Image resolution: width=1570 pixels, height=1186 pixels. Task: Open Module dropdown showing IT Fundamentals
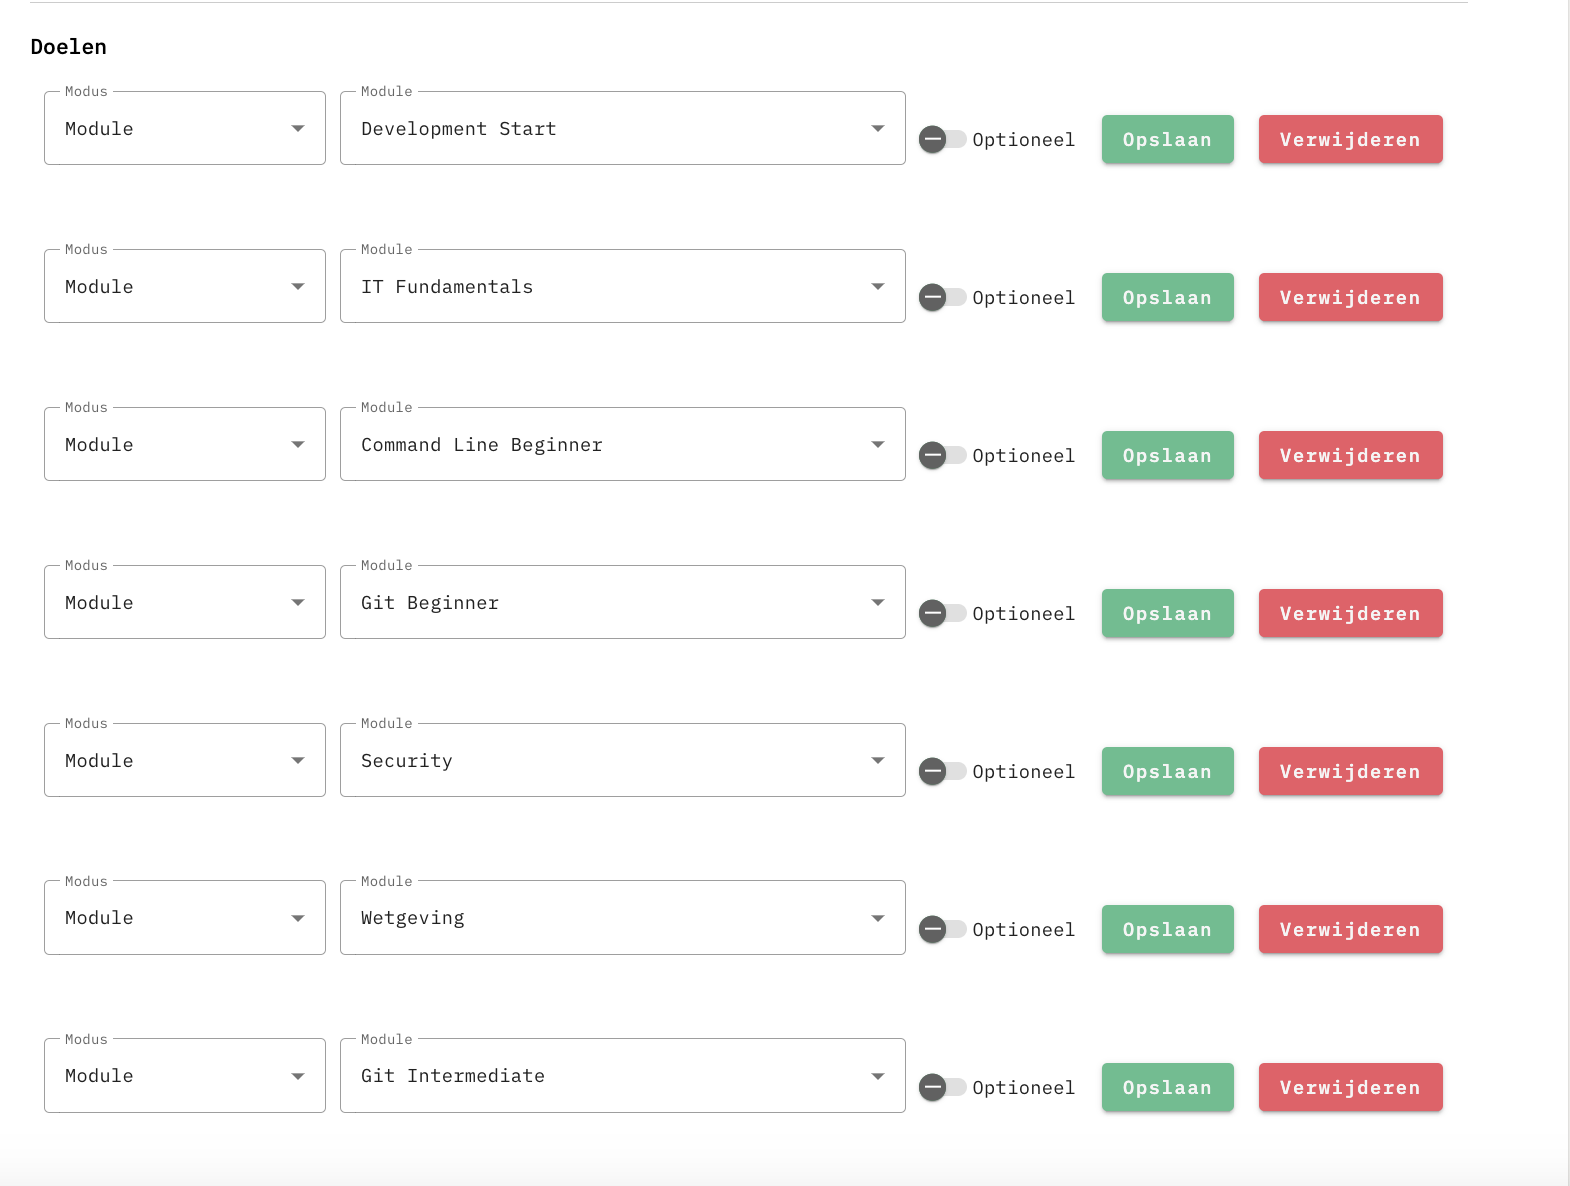pyautogui.click(x=623, y=286)
